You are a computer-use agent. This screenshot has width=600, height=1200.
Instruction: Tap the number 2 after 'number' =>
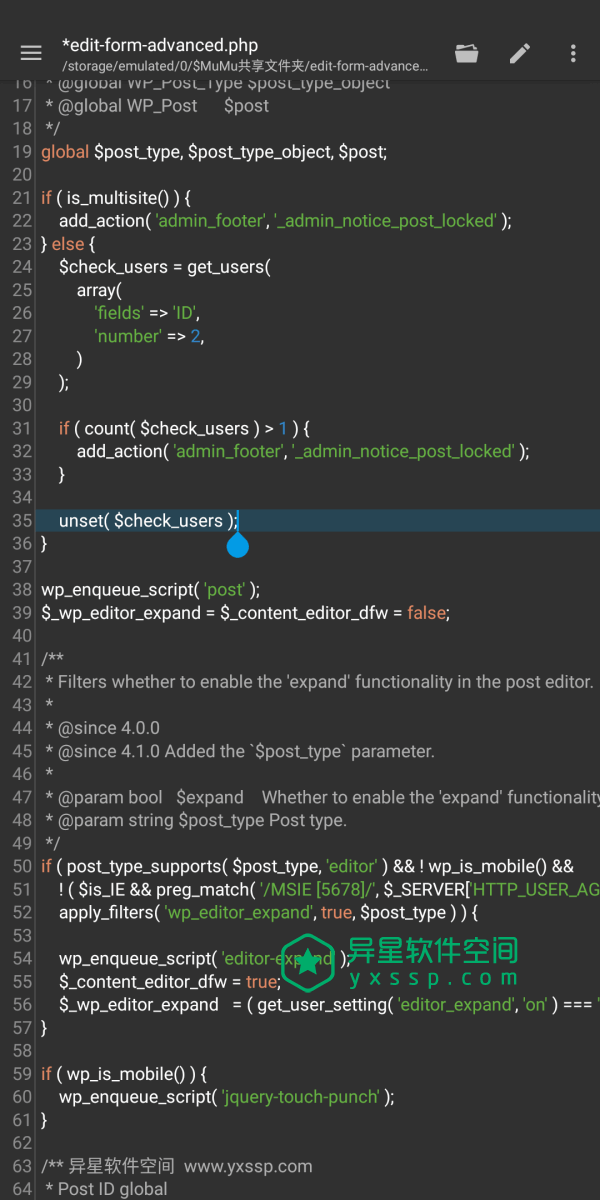[196, 336]
